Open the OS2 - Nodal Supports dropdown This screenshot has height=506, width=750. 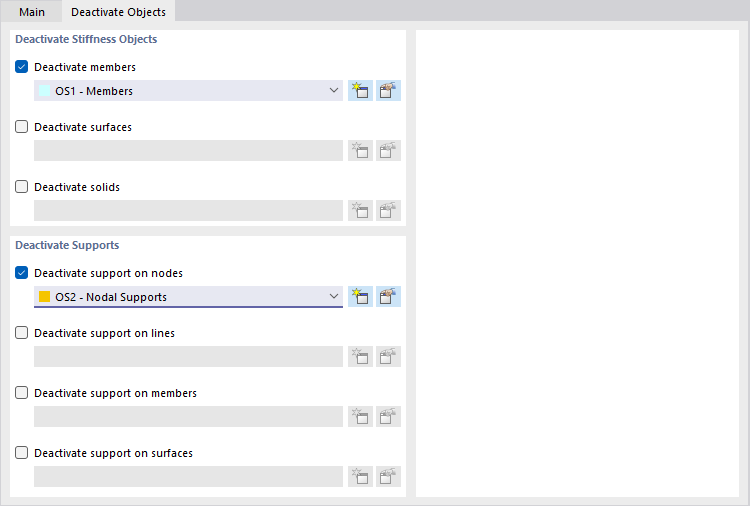pyautogui.click(x=334, y=297)
